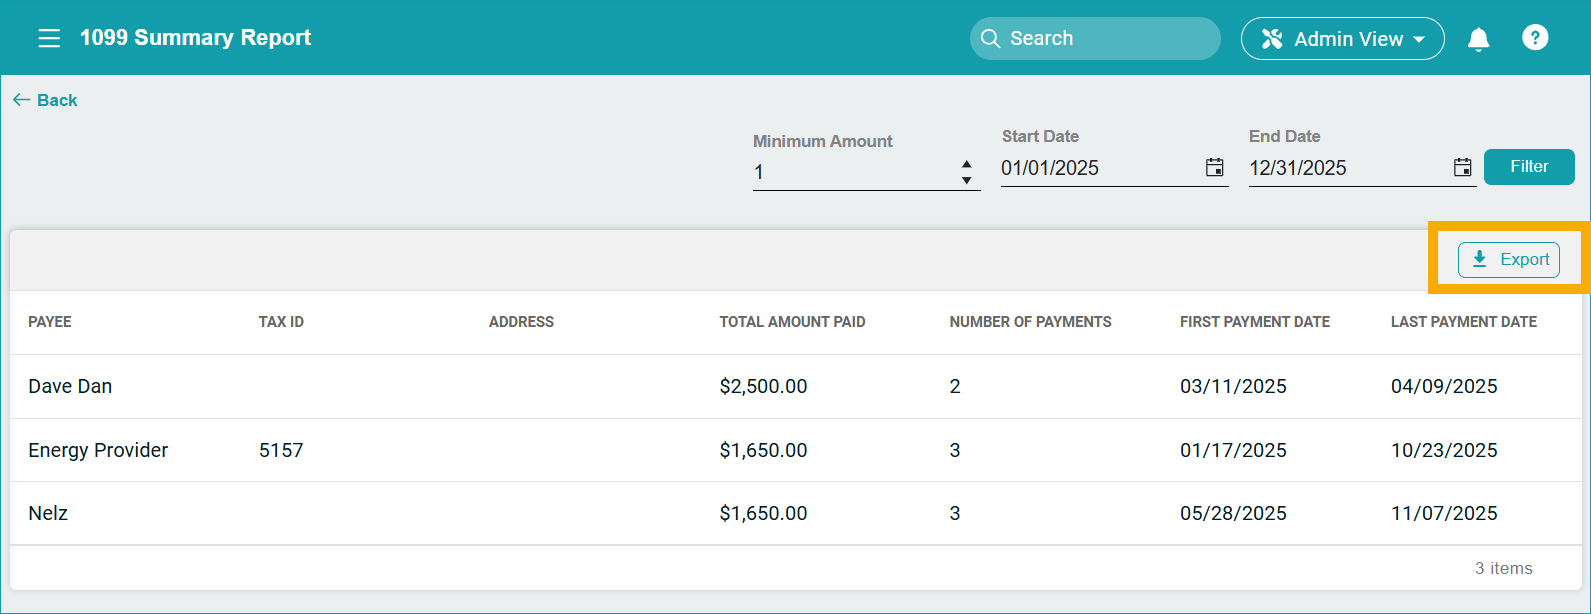Screen dimensions: 1591x614
Task: Sort by Number of Payments header
Action: pyautogui.click(x=1030, y=322)
